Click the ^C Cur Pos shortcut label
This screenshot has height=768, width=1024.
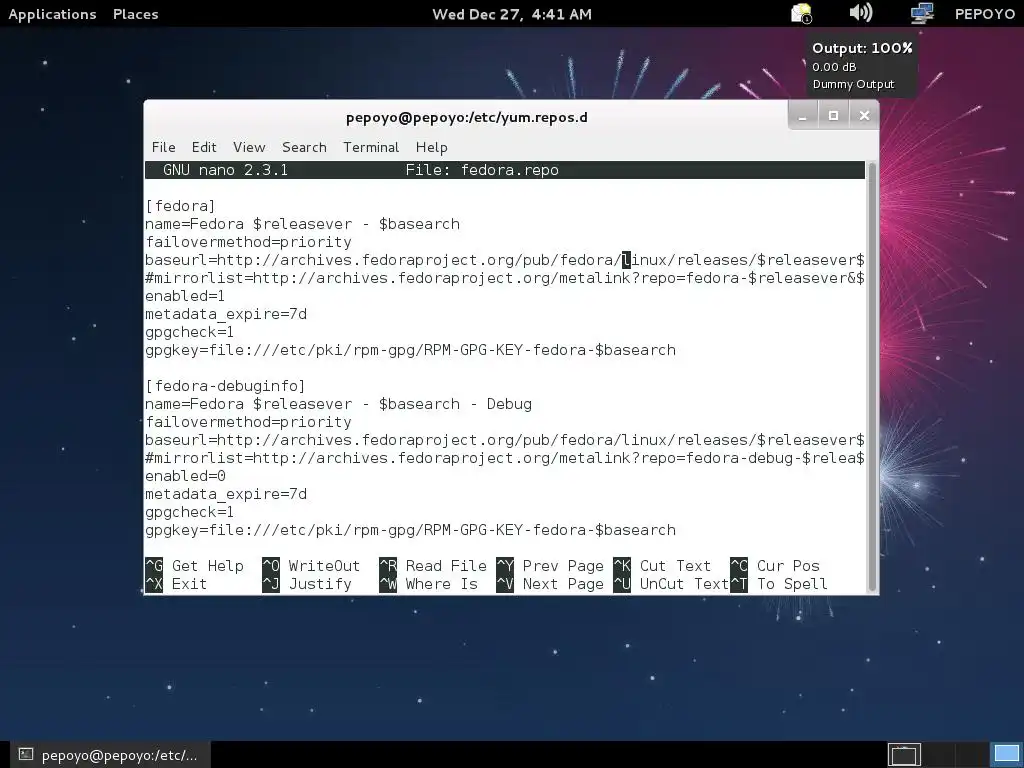point(775,566)
